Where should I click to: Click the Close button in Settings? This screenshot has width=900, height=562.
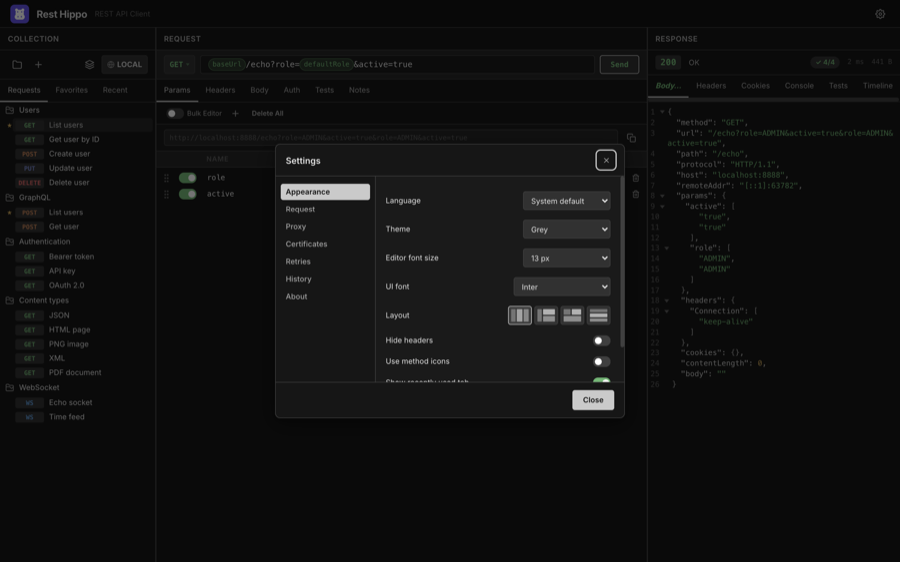tap(593, 400)
